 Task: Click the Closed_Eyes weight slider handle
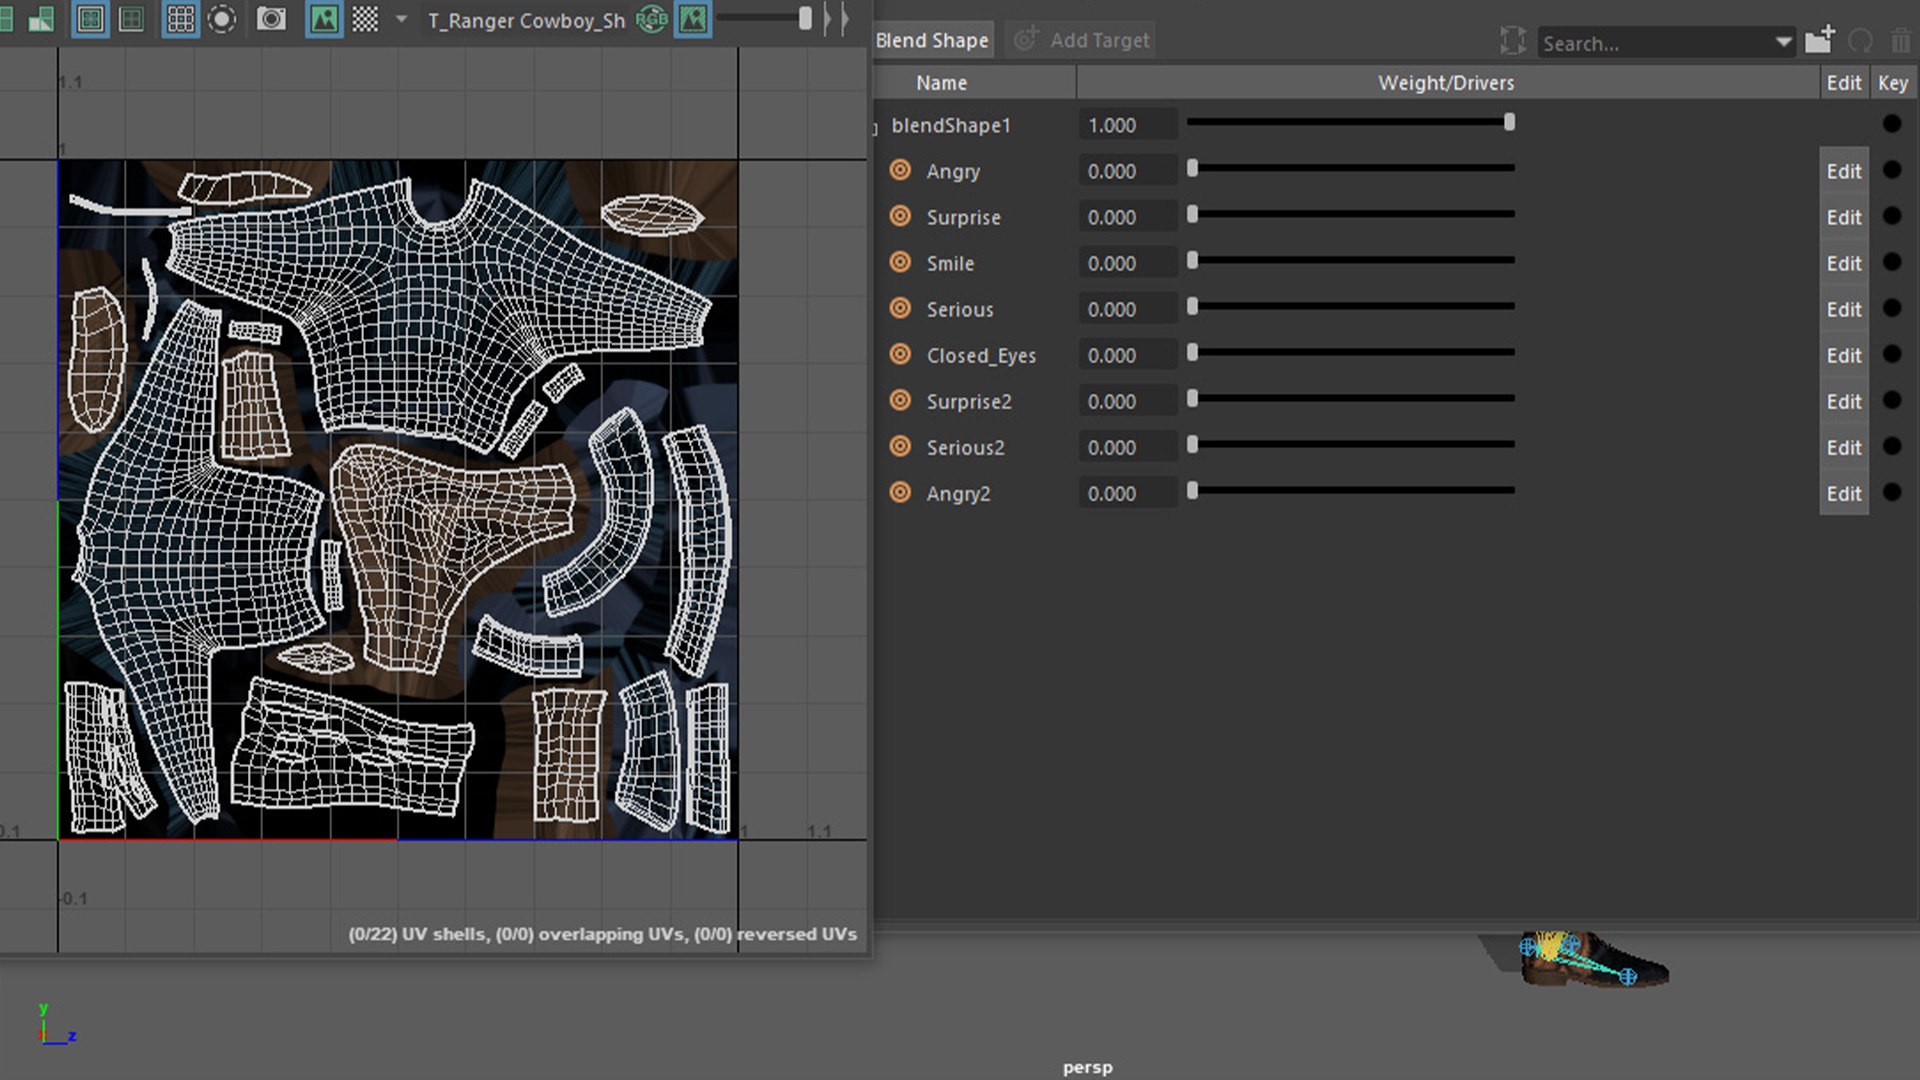[1192, 352]
